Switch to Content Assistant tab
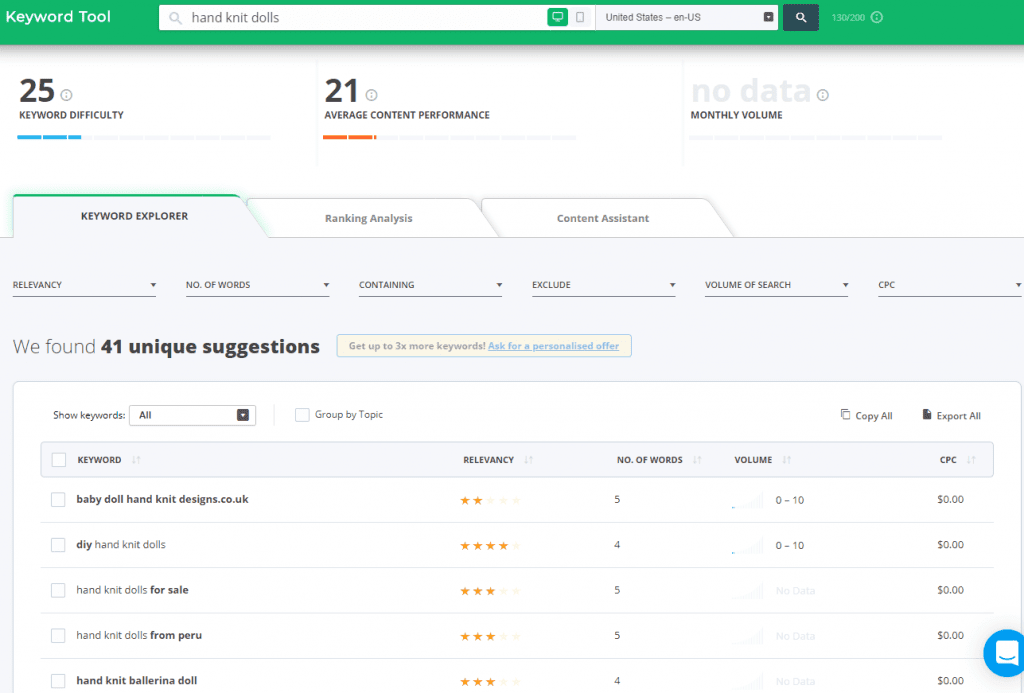The image size is (1024, 693). pos(603,218)
